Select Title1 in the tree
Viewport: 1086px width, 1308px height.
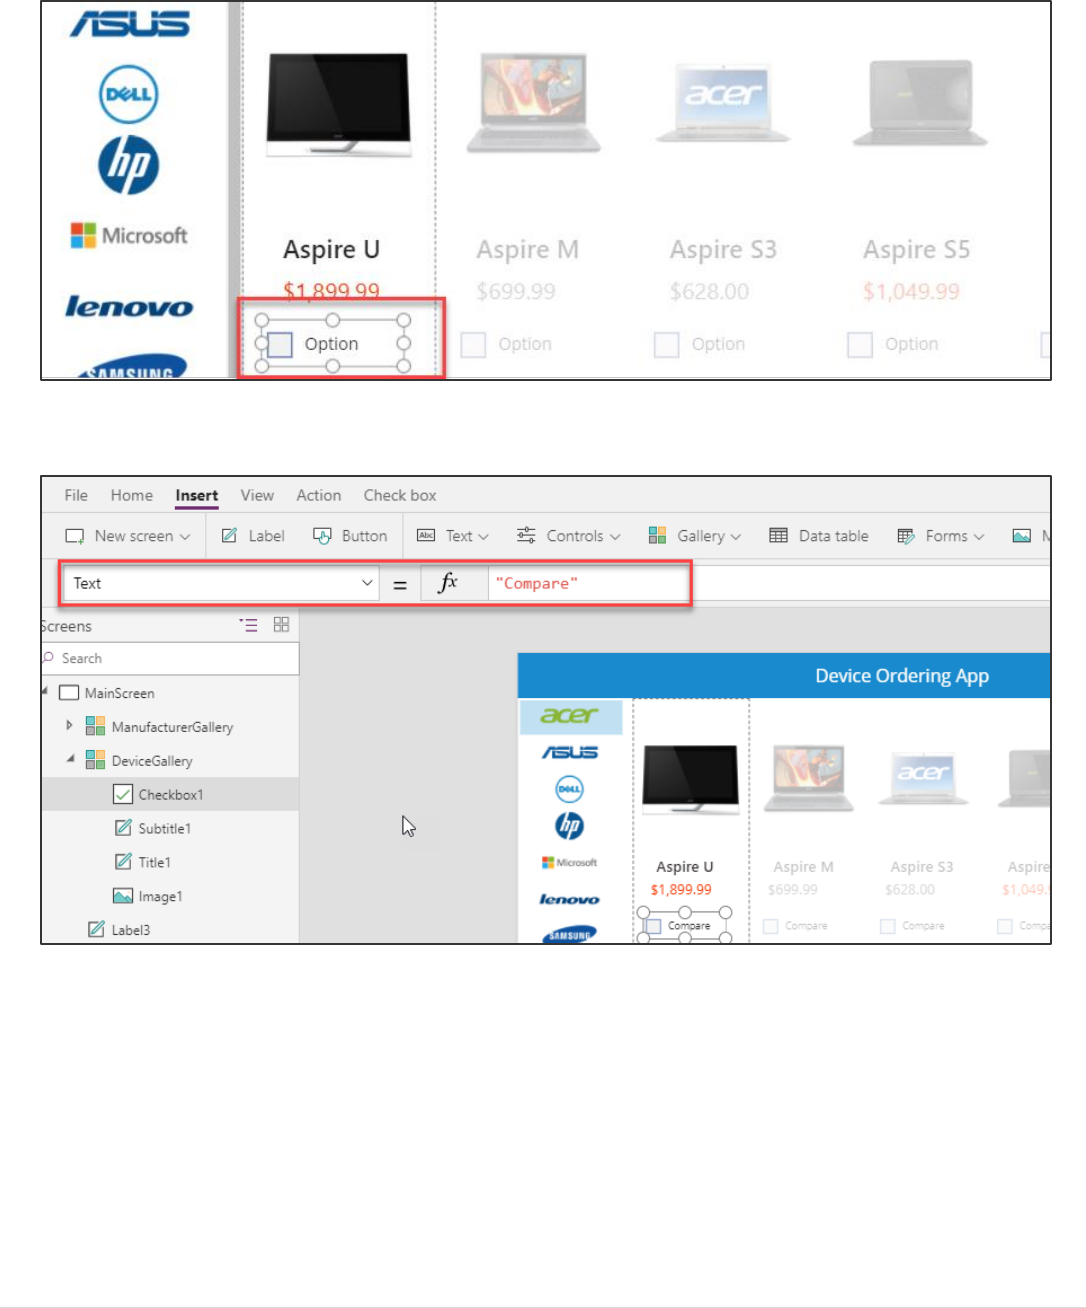point(154,862)
